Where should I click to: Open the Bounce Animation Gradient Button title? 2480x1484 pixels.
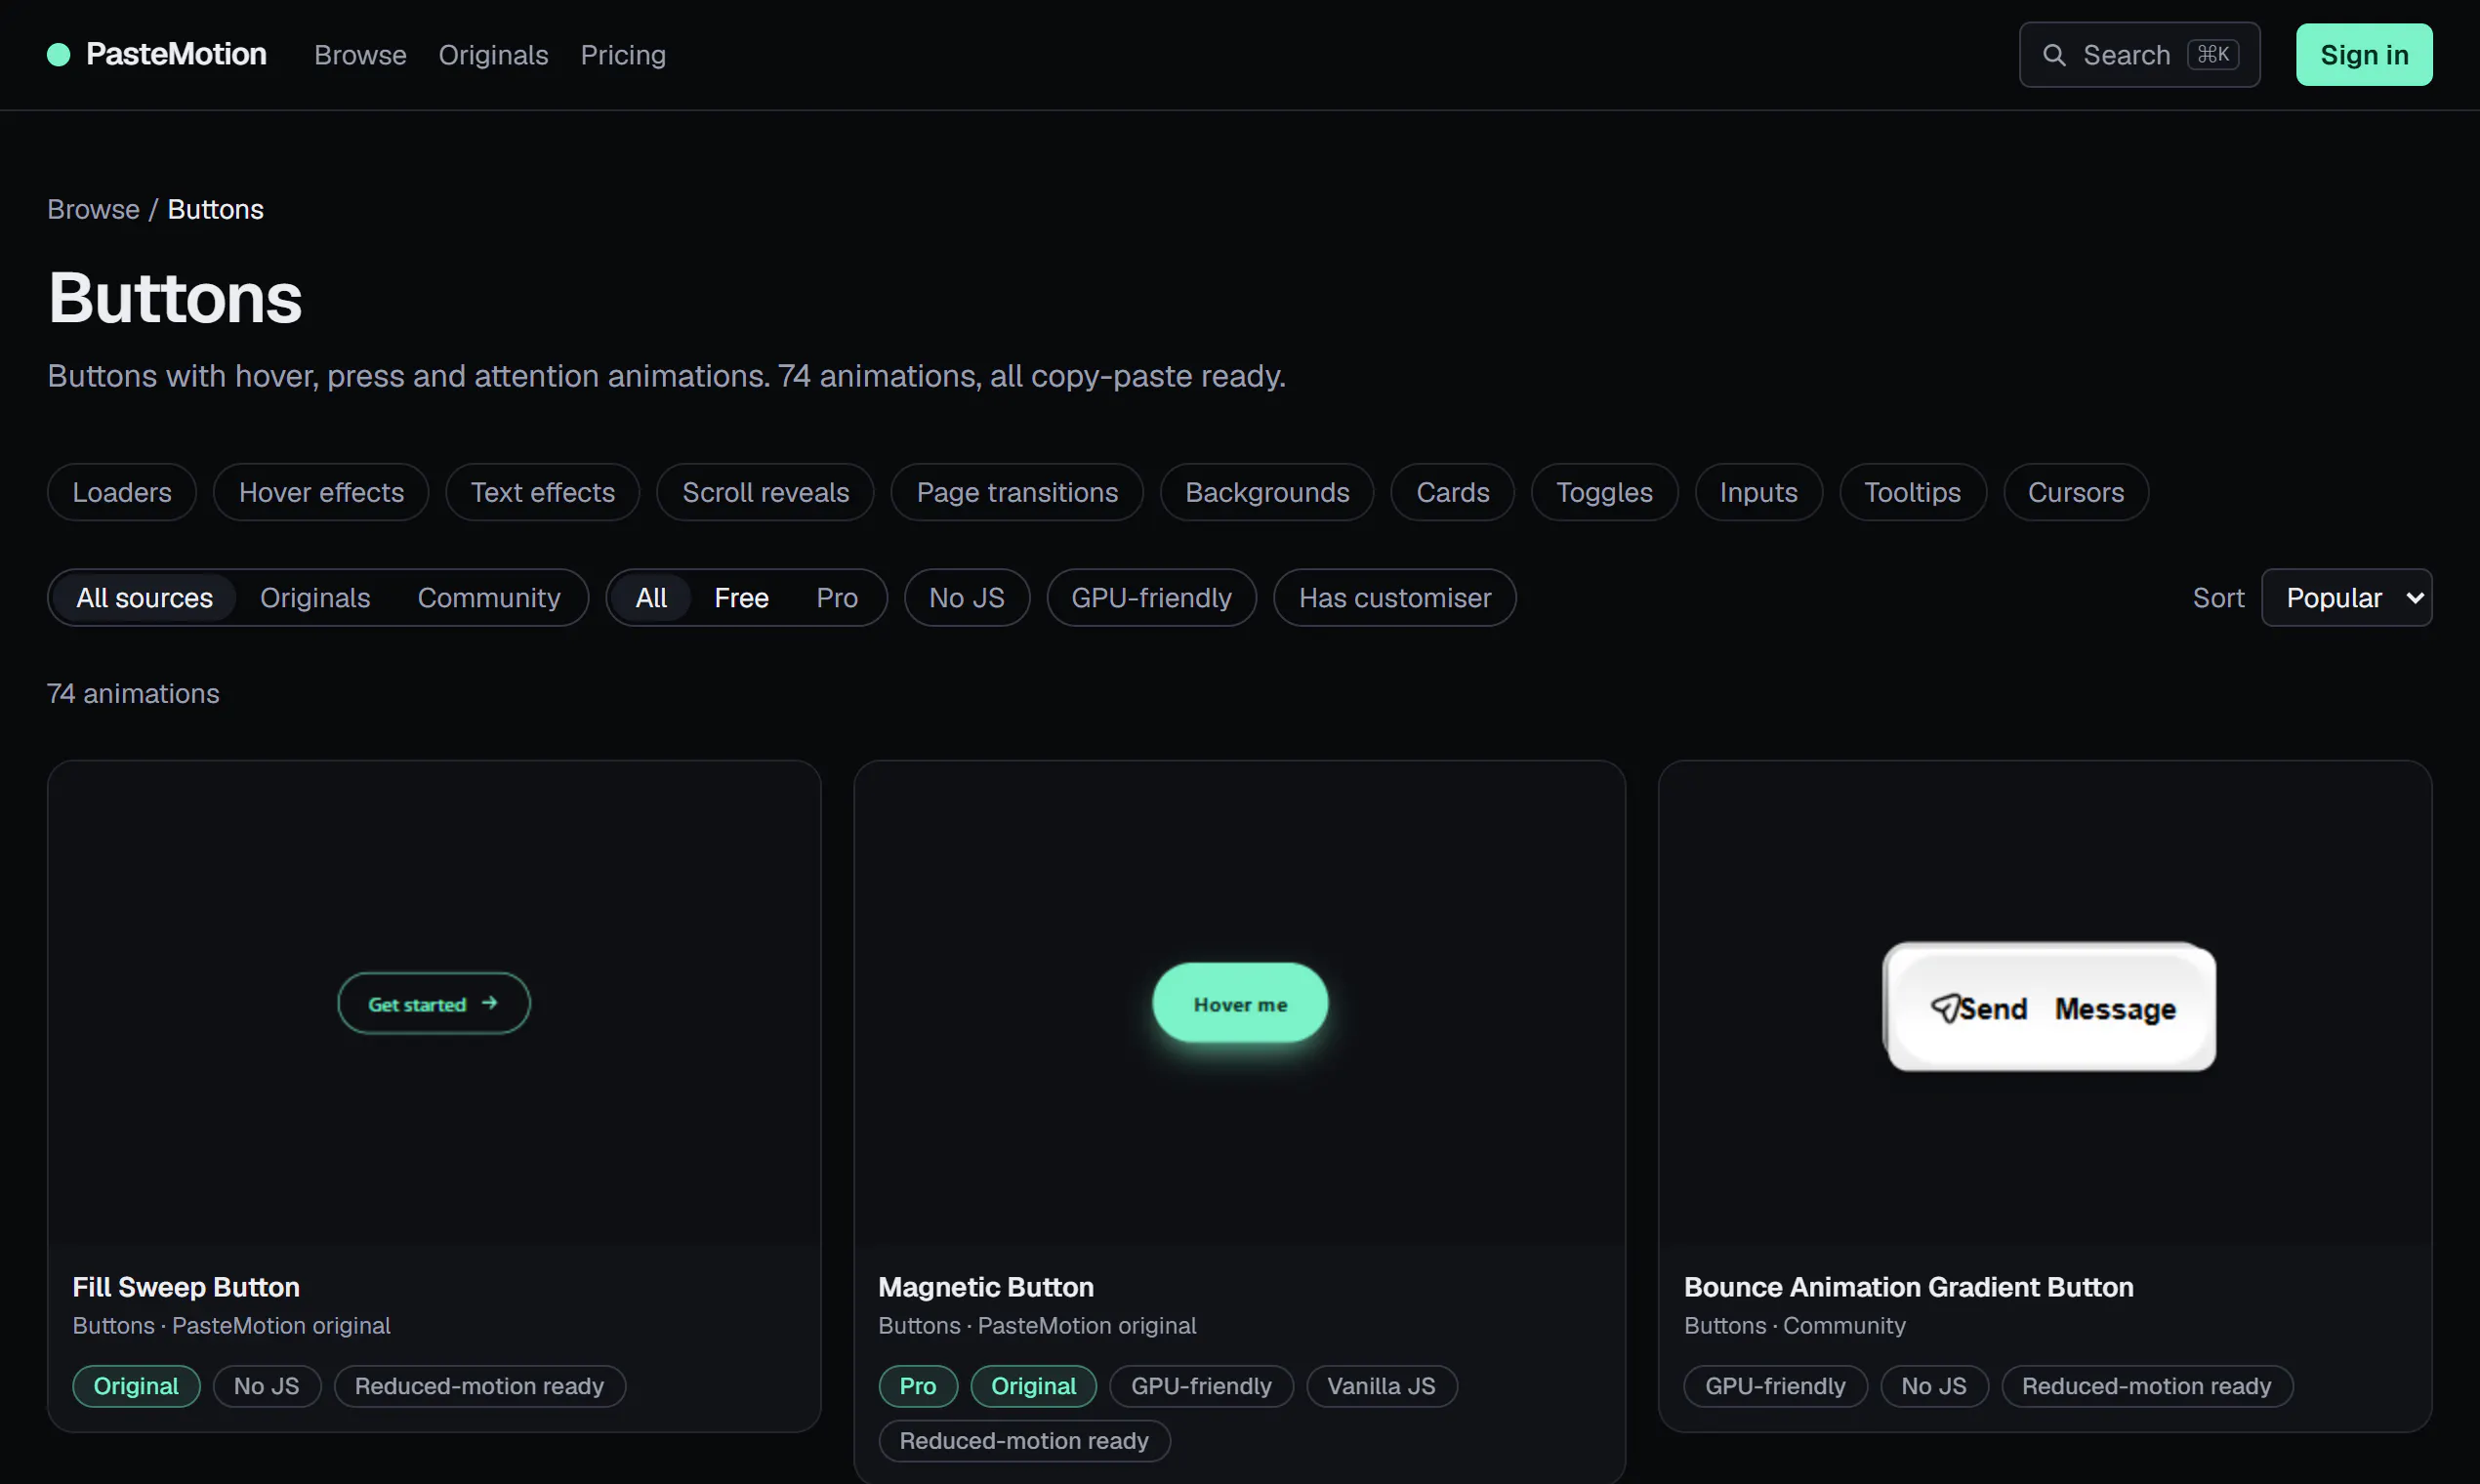click(x=1908, y=1287)
